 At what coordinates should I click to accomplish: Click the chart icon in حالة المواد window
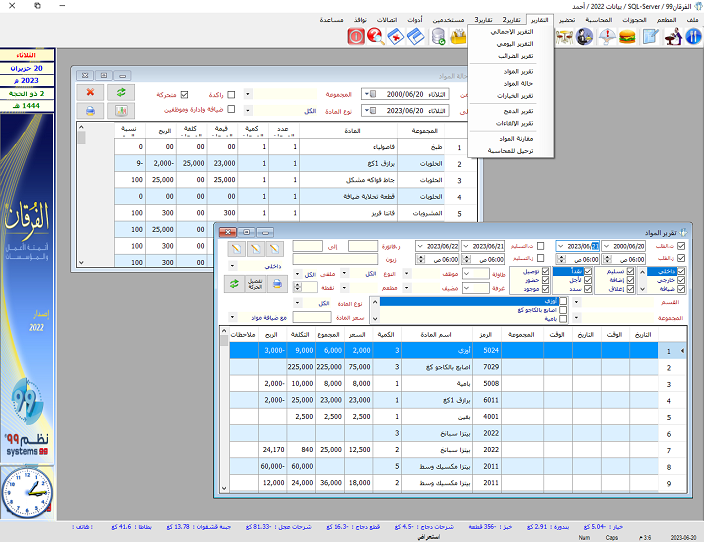(122, 110)
